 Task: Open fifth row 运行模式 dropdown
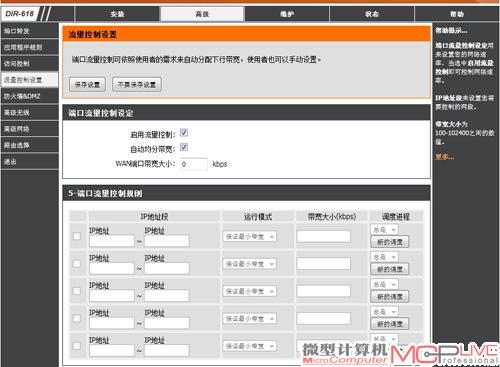[x=250, y=346]
